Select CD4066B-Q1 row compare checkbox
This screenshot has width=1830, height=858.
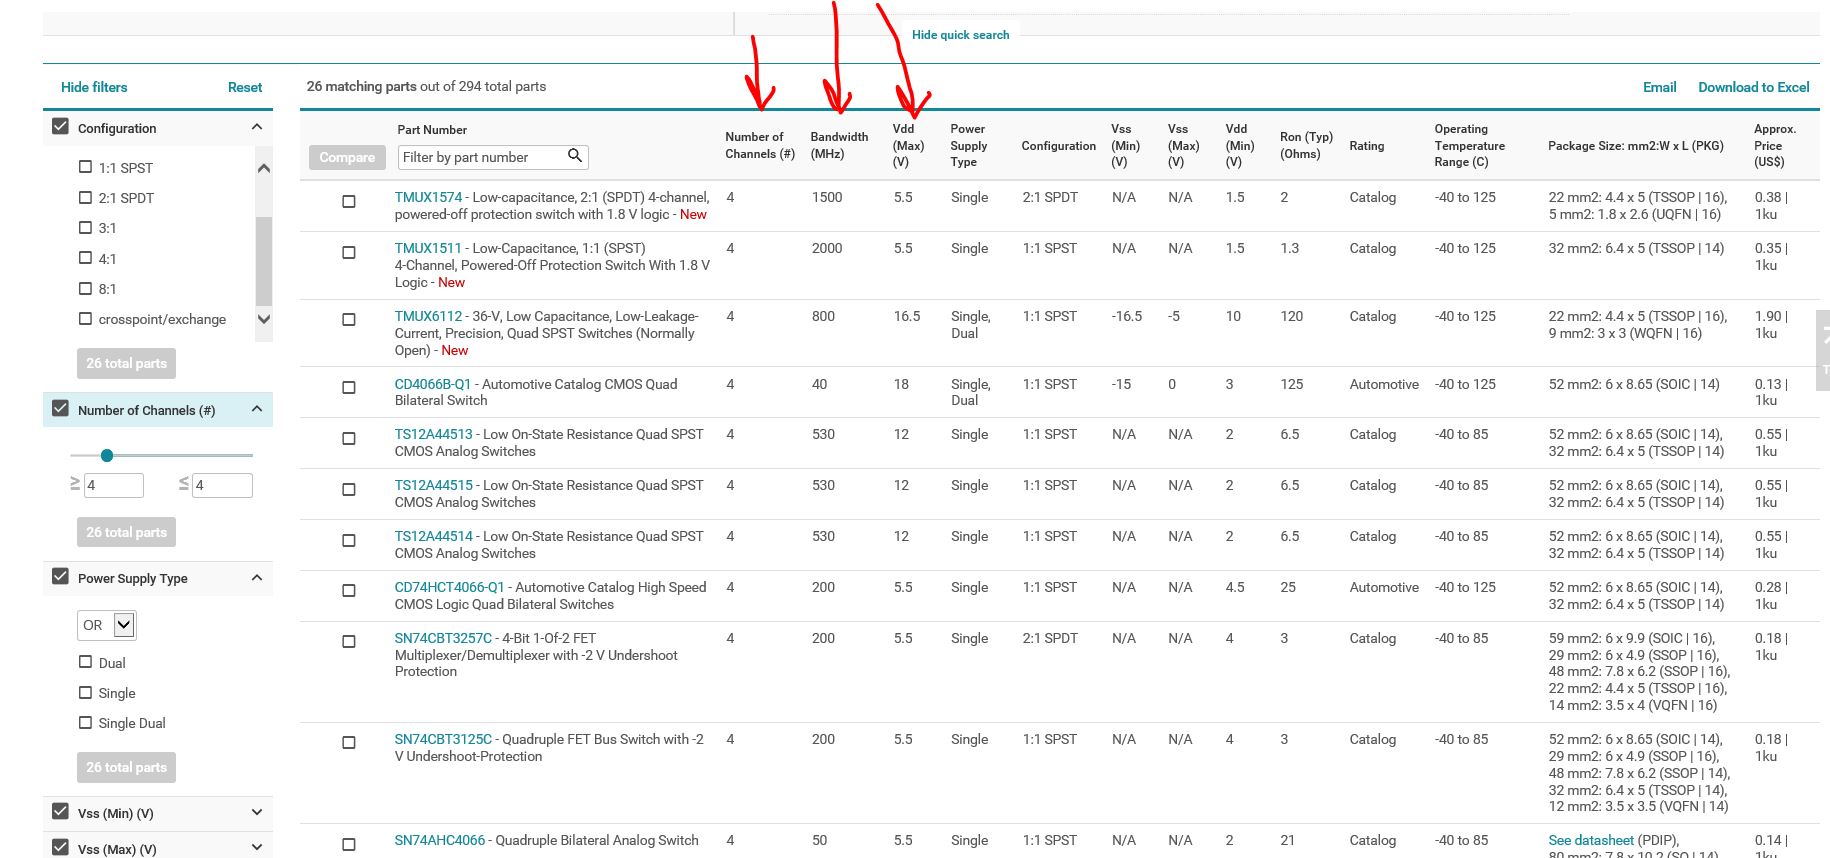point(349,387)
